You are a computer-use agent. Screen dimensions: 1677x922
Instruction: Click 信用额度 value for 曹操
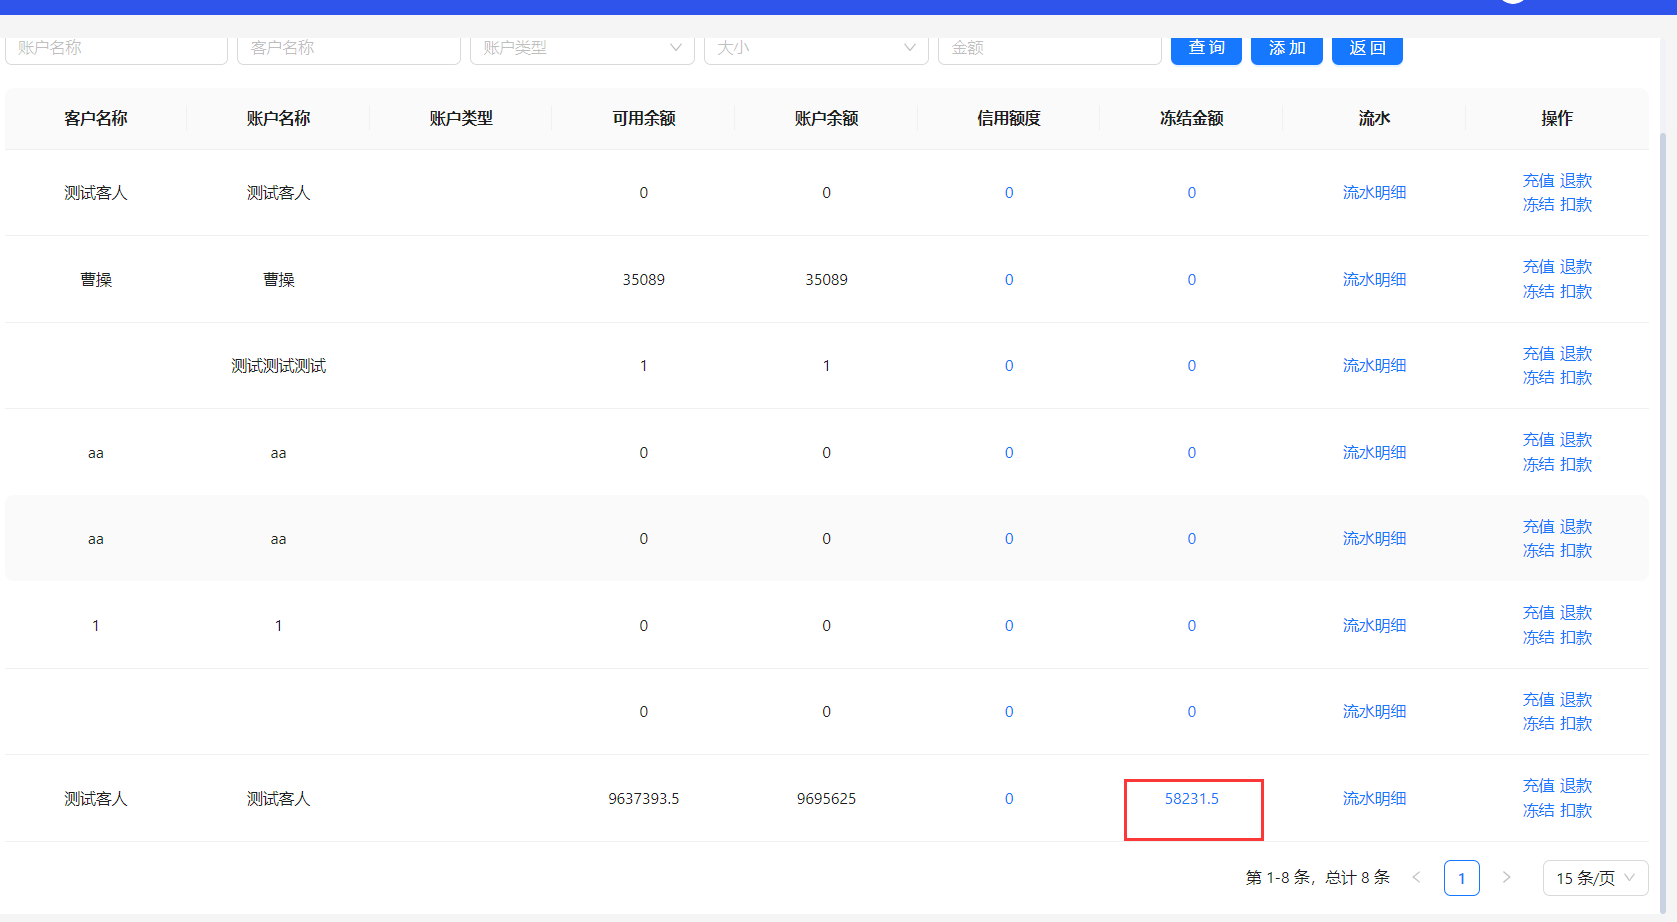pyautogui.click(x=1009, y=280)
